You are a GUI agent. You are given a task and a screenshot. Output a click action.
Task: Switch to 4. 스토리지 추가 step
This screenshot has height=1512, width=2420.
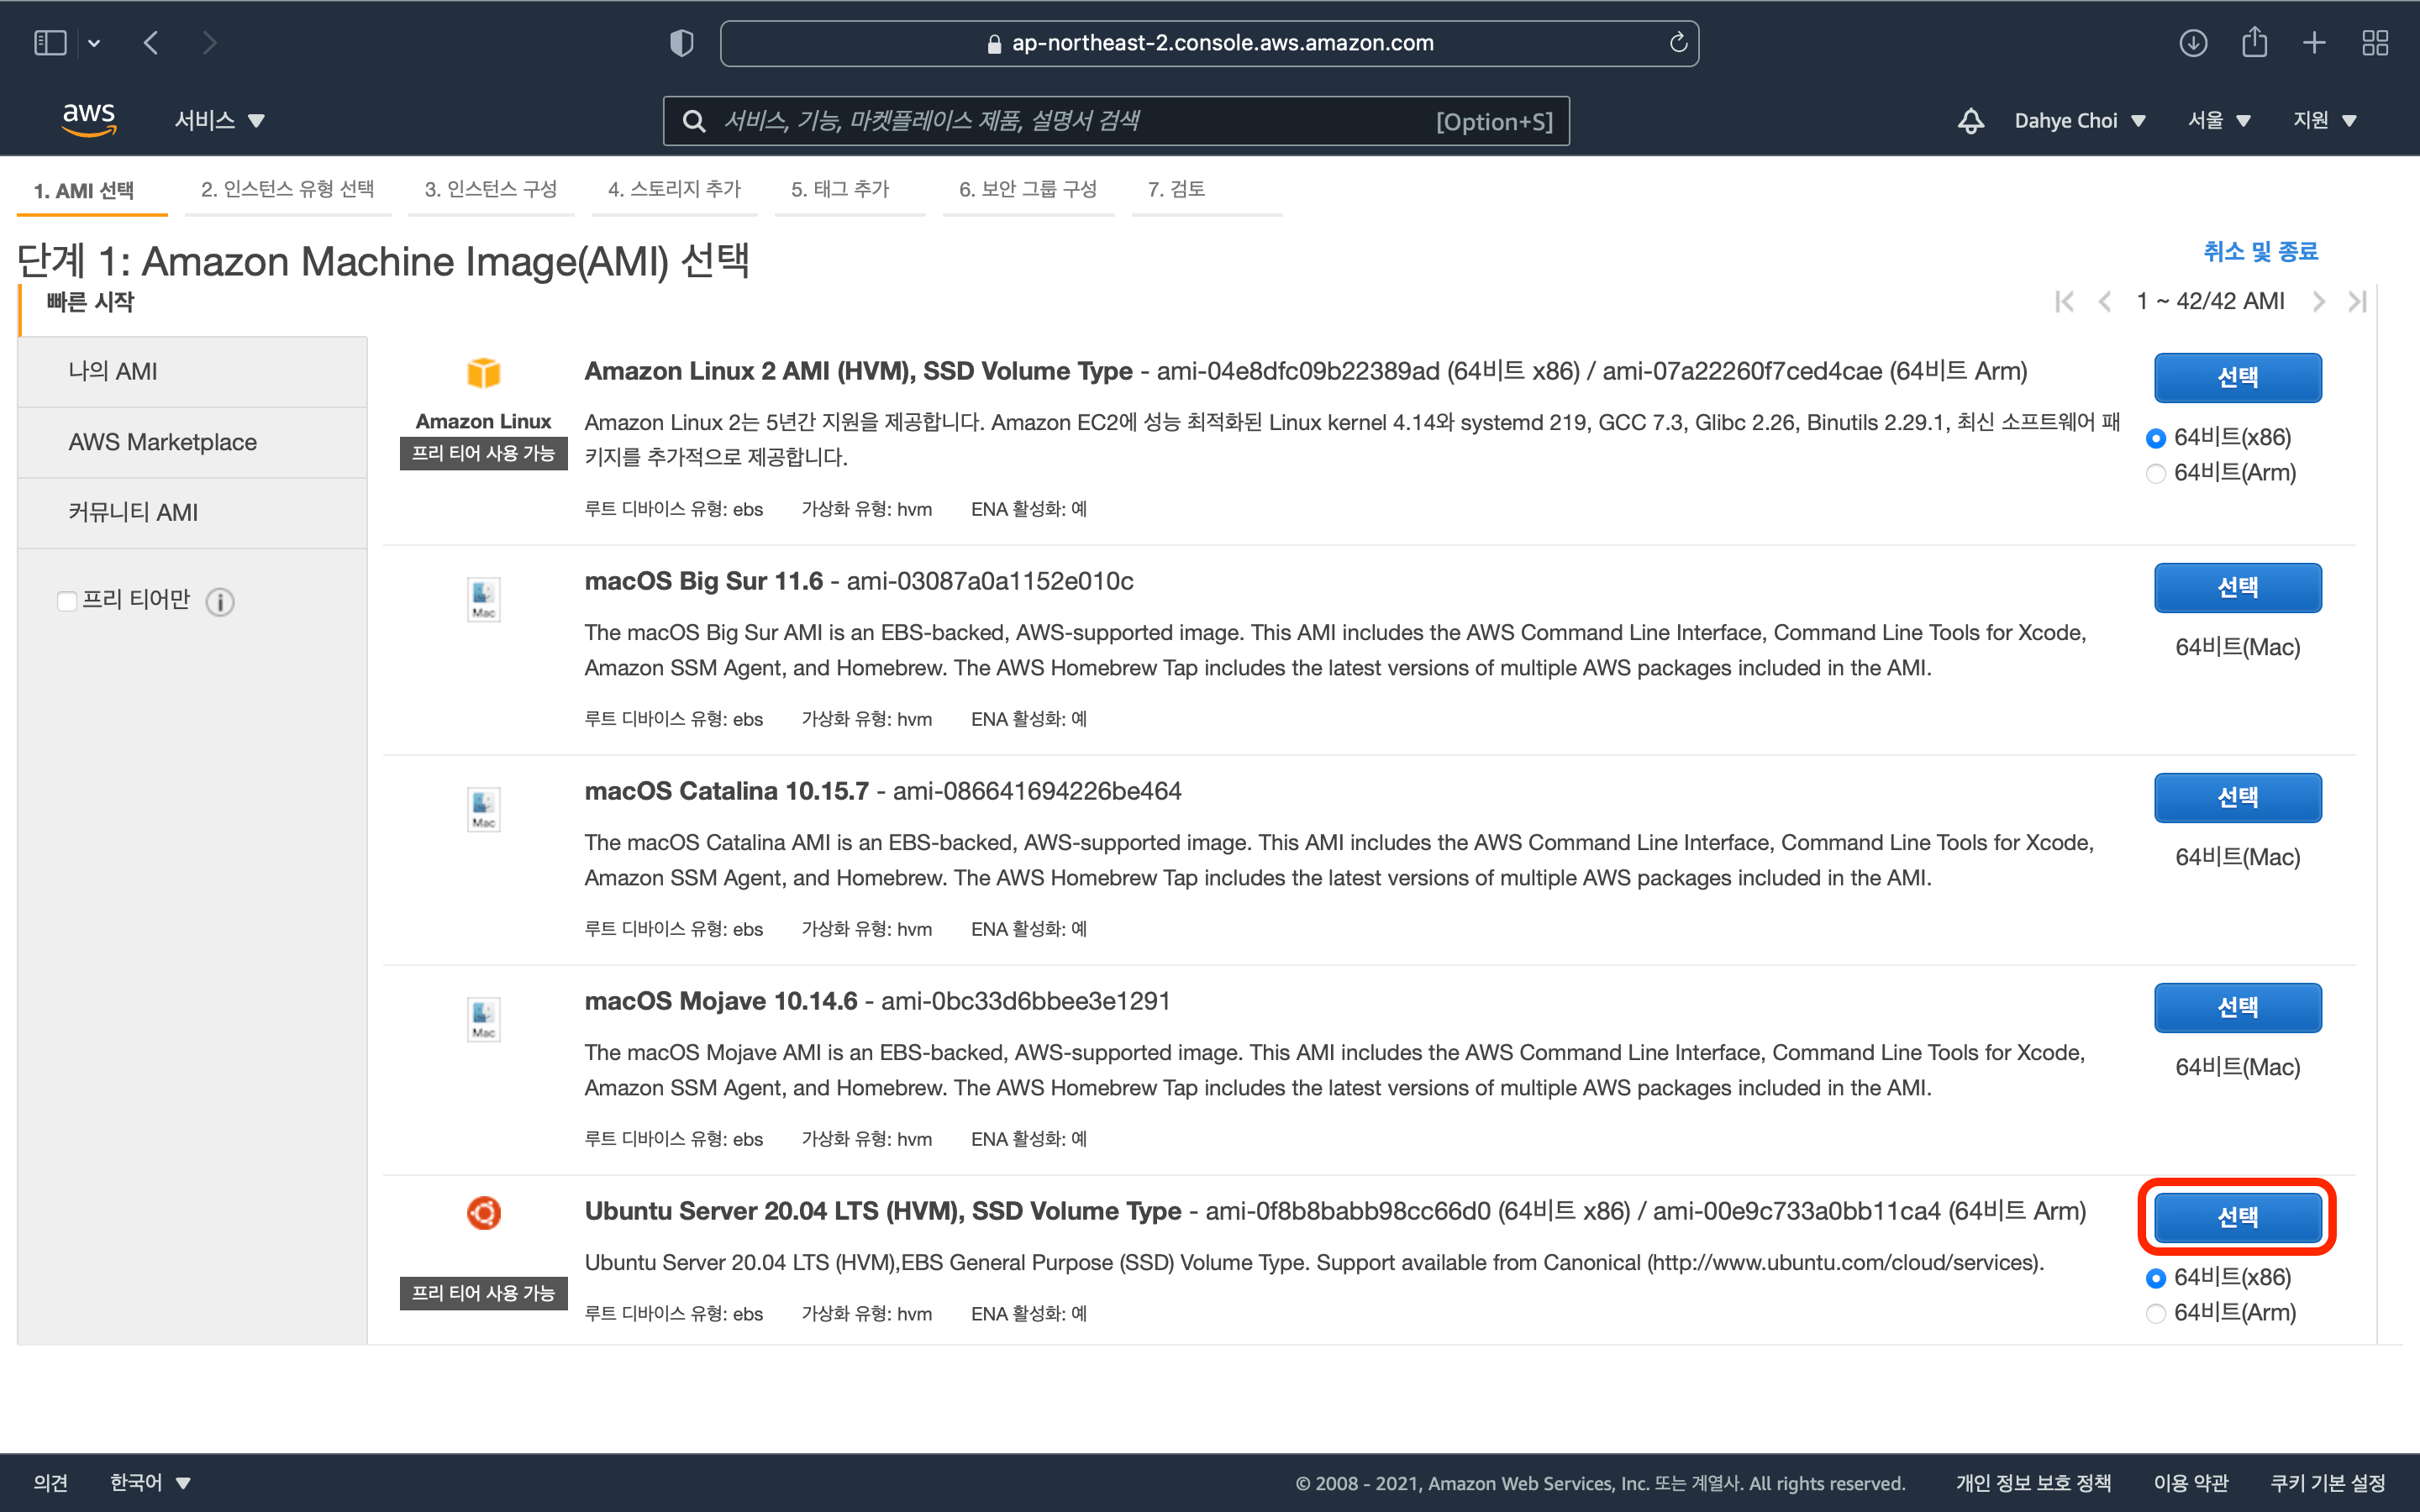pos(674,189)
